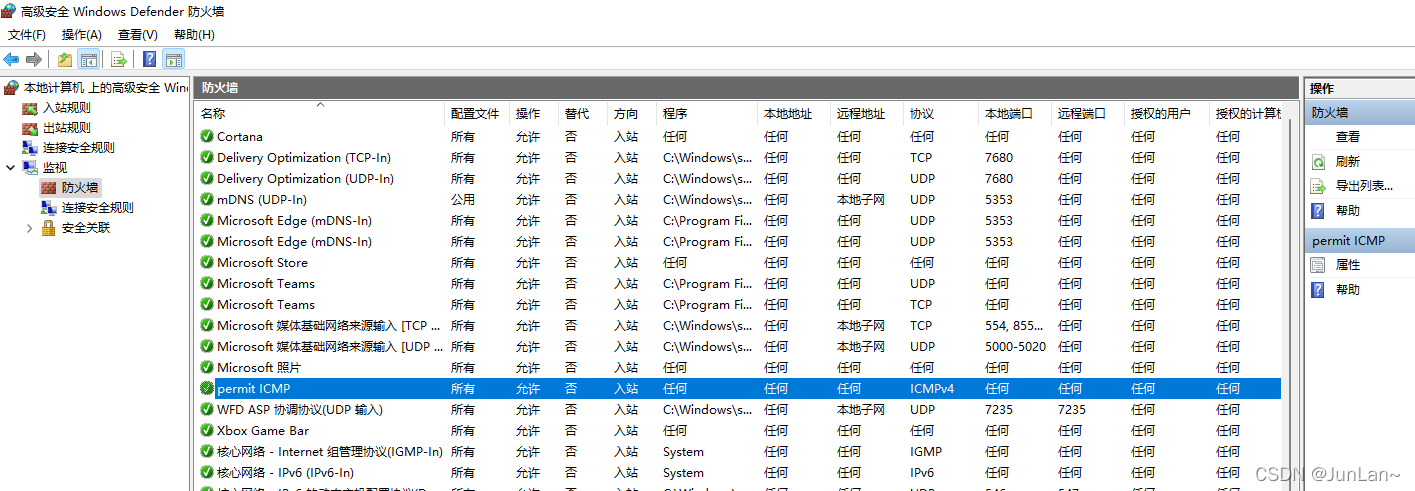Sort by the 配置文件 column header
Image resolution: width=1415 pixels, height=491 pixels.
(x=477, y=114)
